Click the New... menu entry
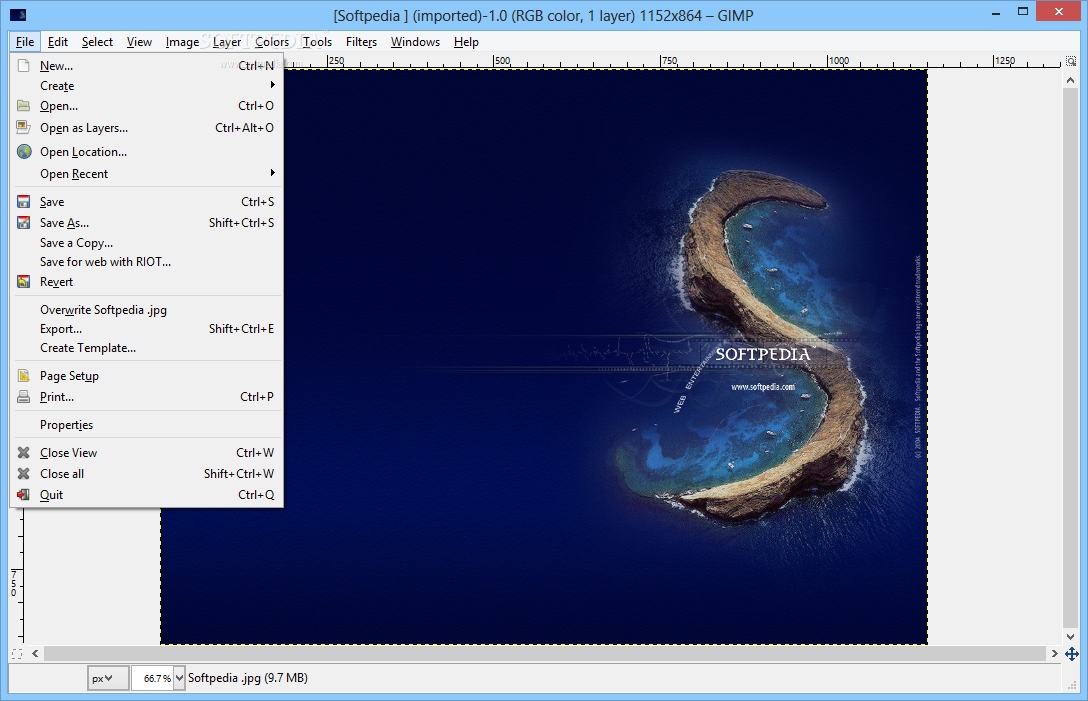Screen dimensions: 1088x701 click(x=146, y=66)
